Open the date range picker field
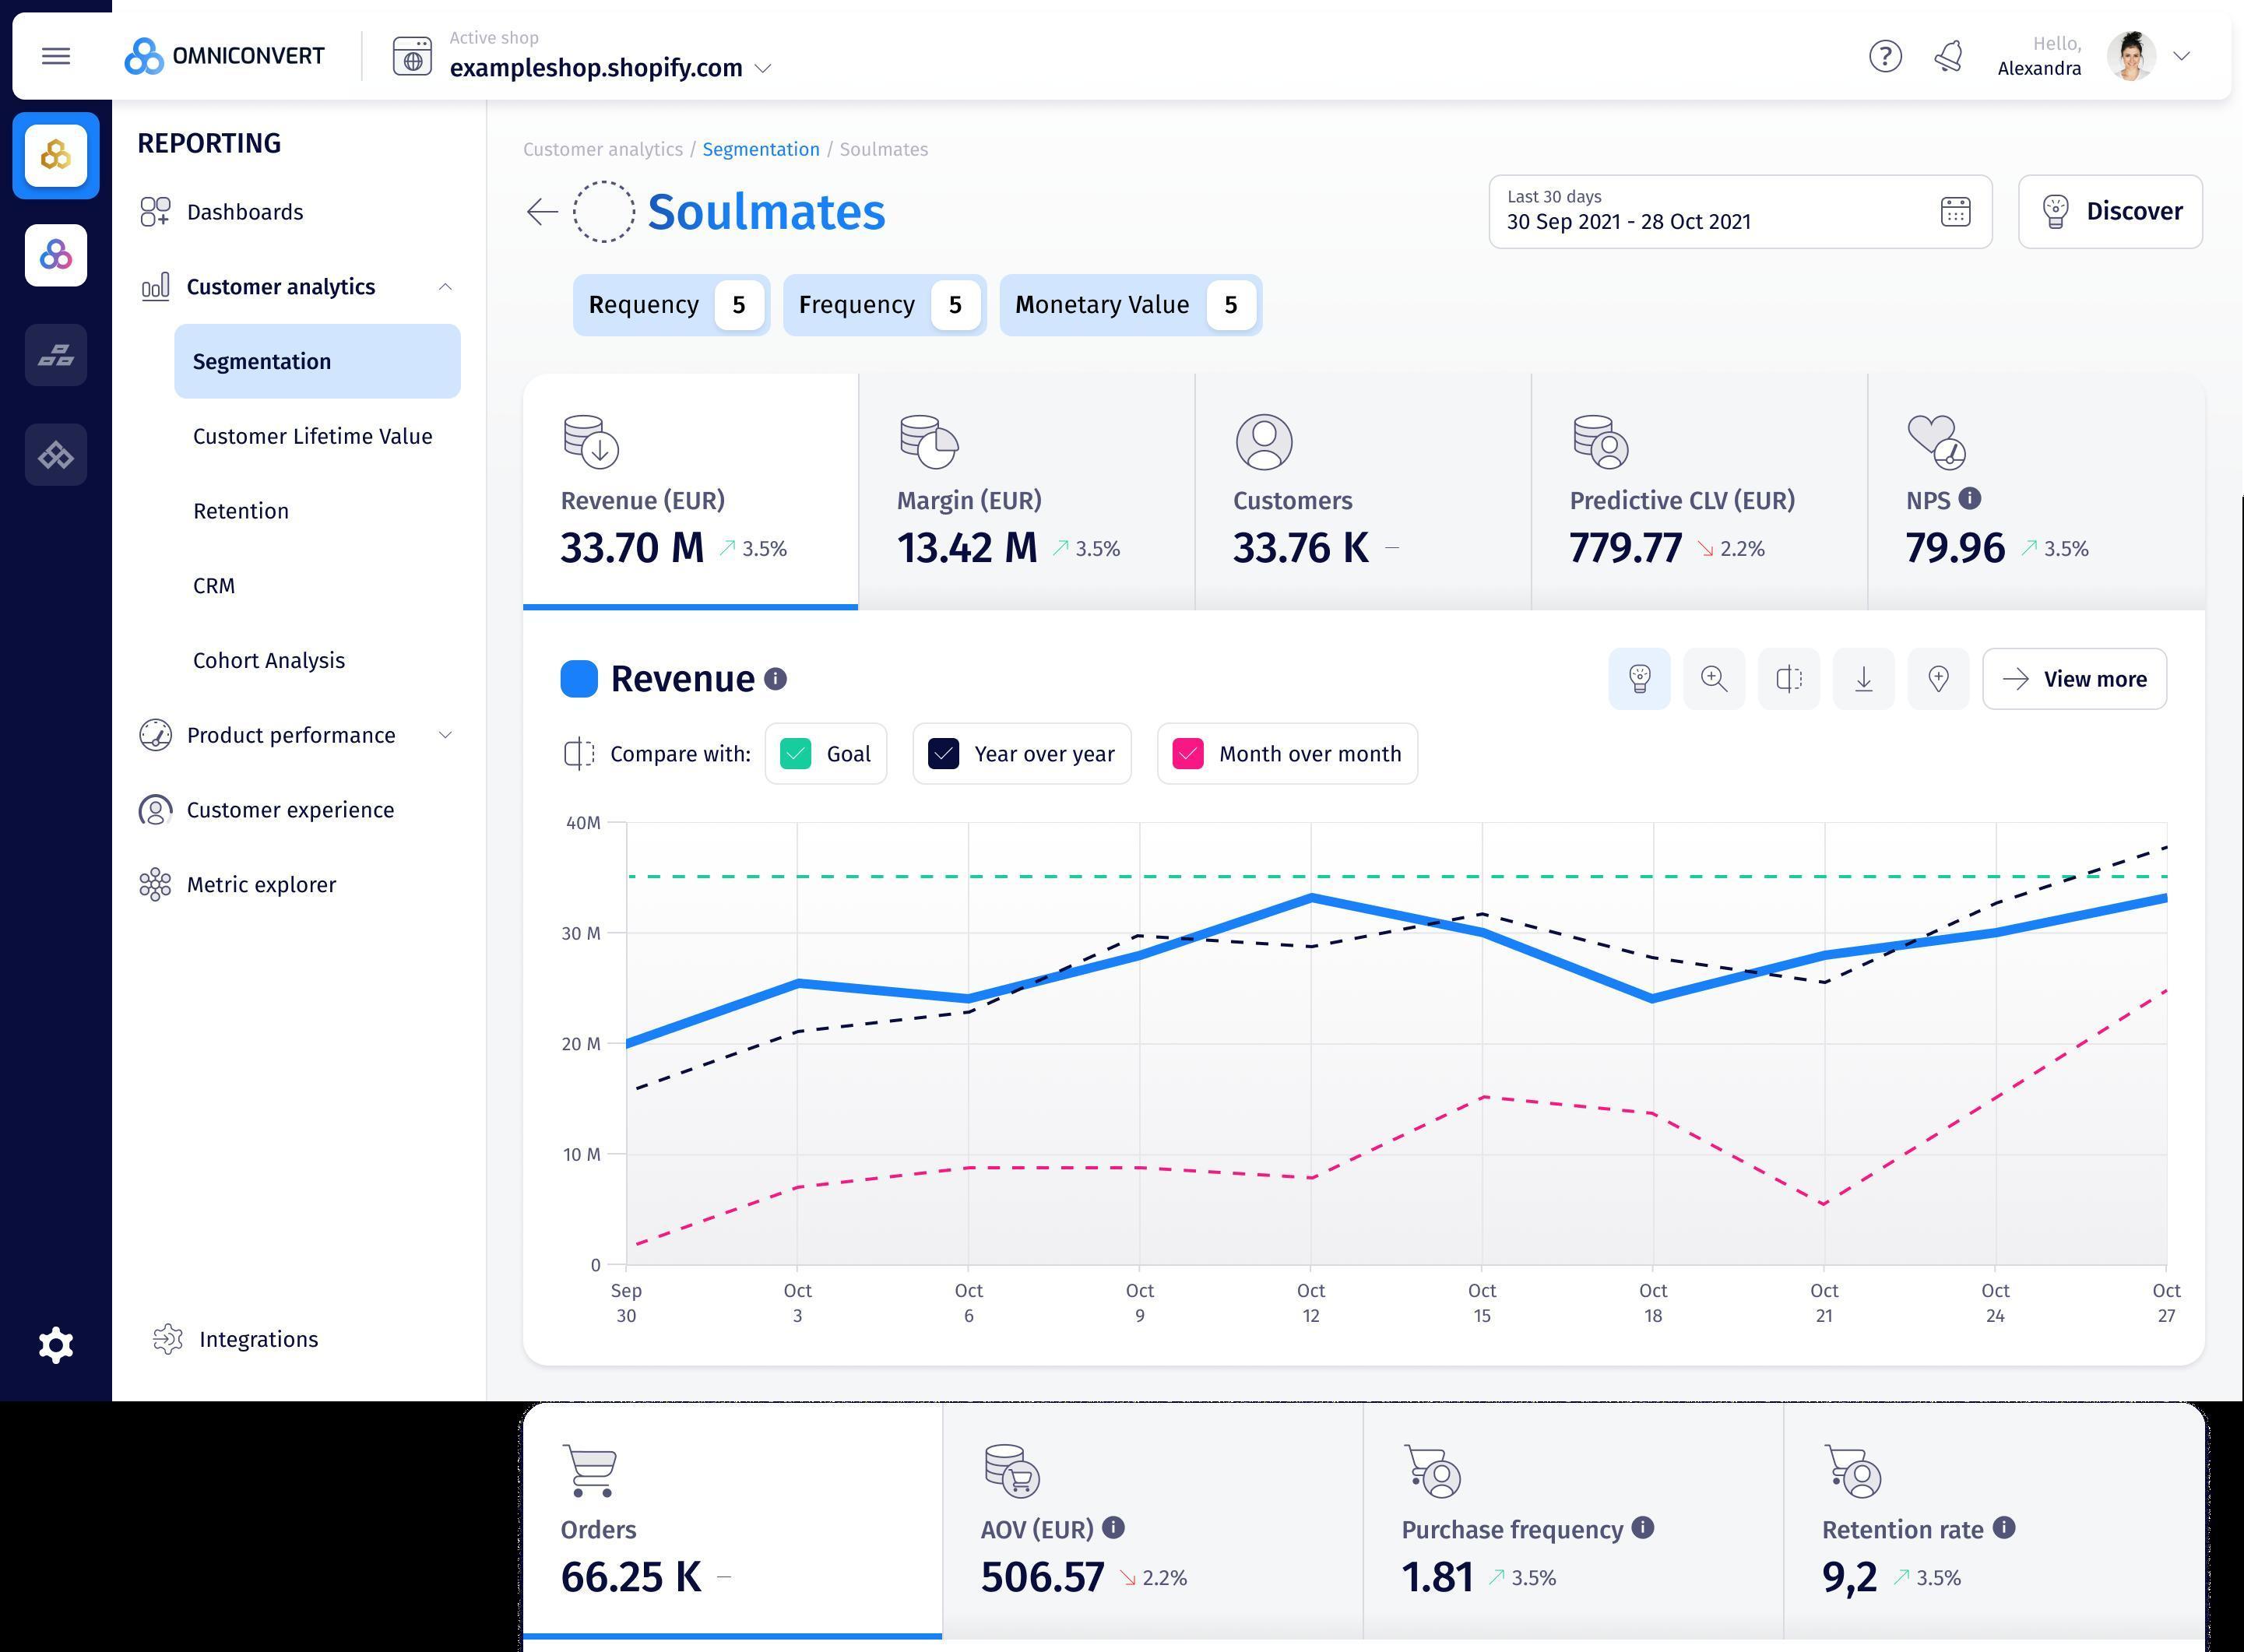Viewport: 2244px width, 1652px height. point(1740,212)
